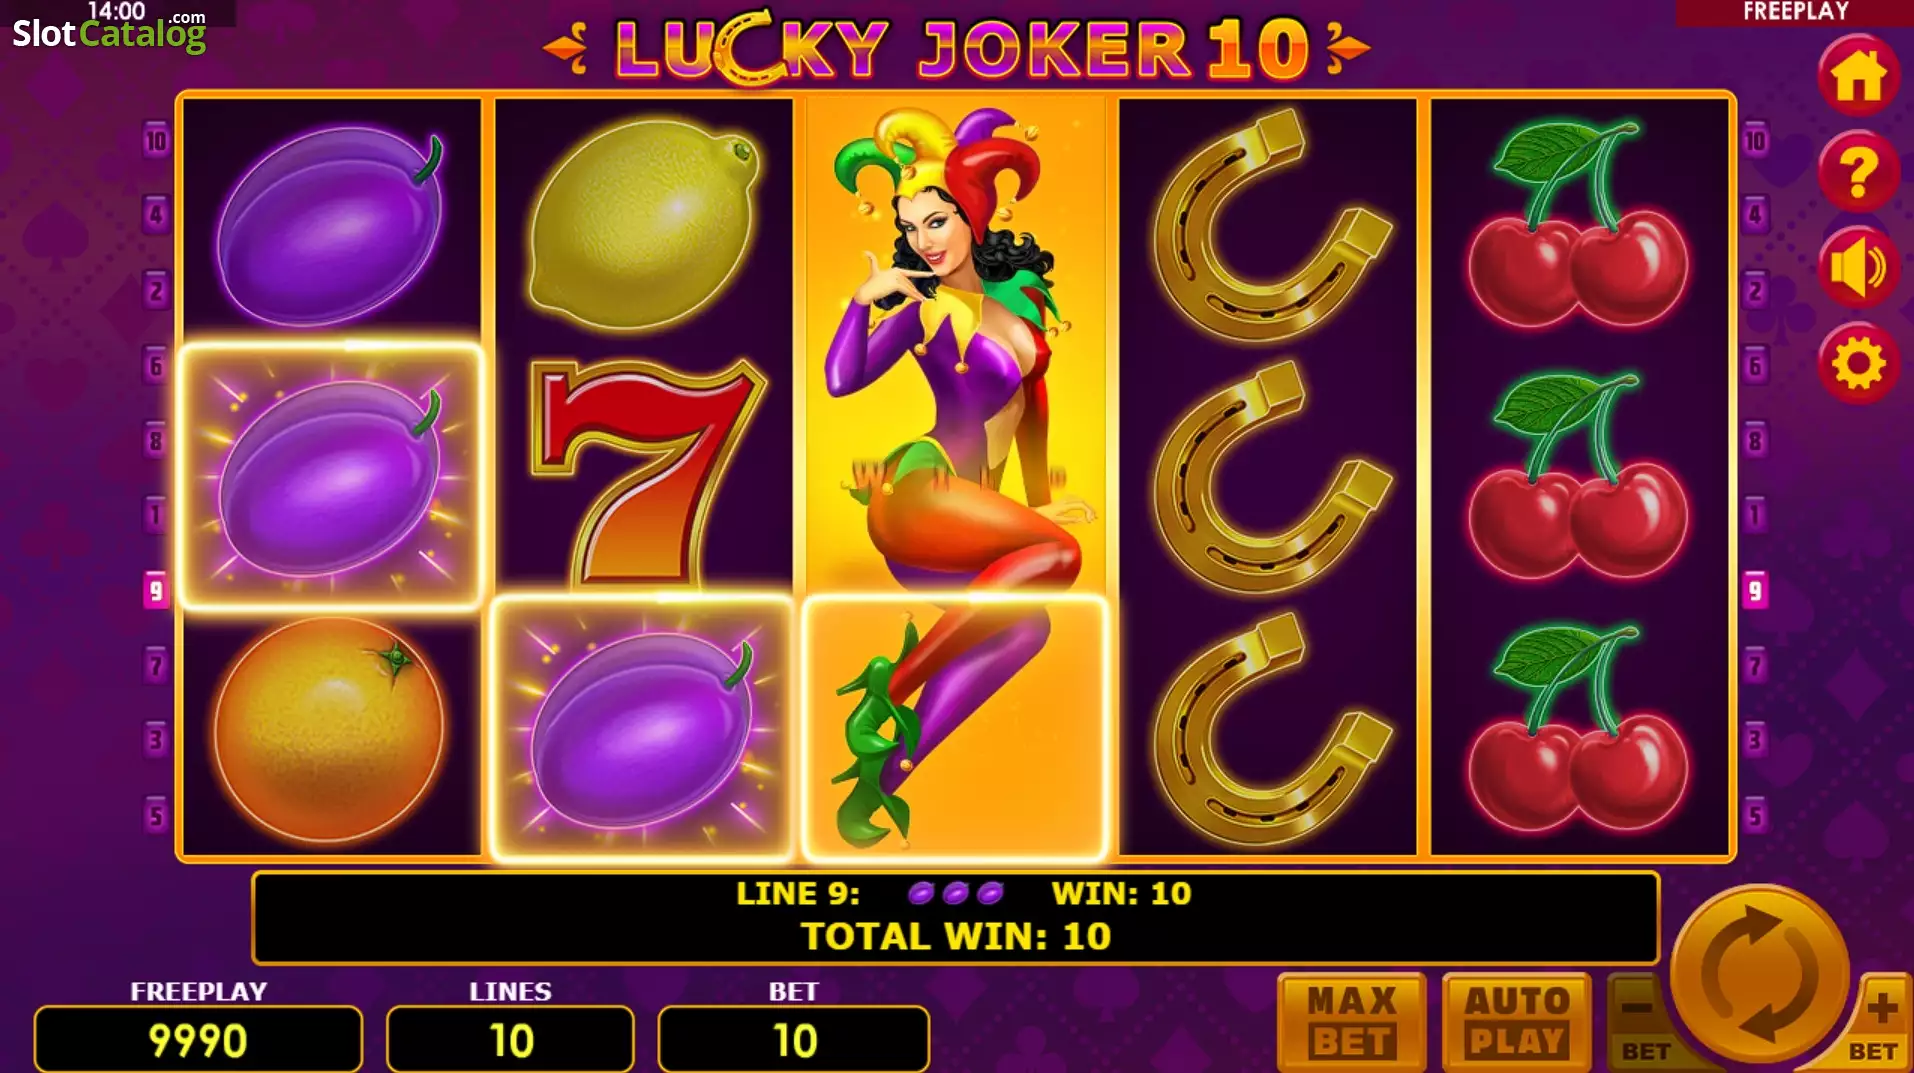Open the help question mark icon
Screen dimensions: 1914x1073
pyautogui.click(x=1858, y=172)
